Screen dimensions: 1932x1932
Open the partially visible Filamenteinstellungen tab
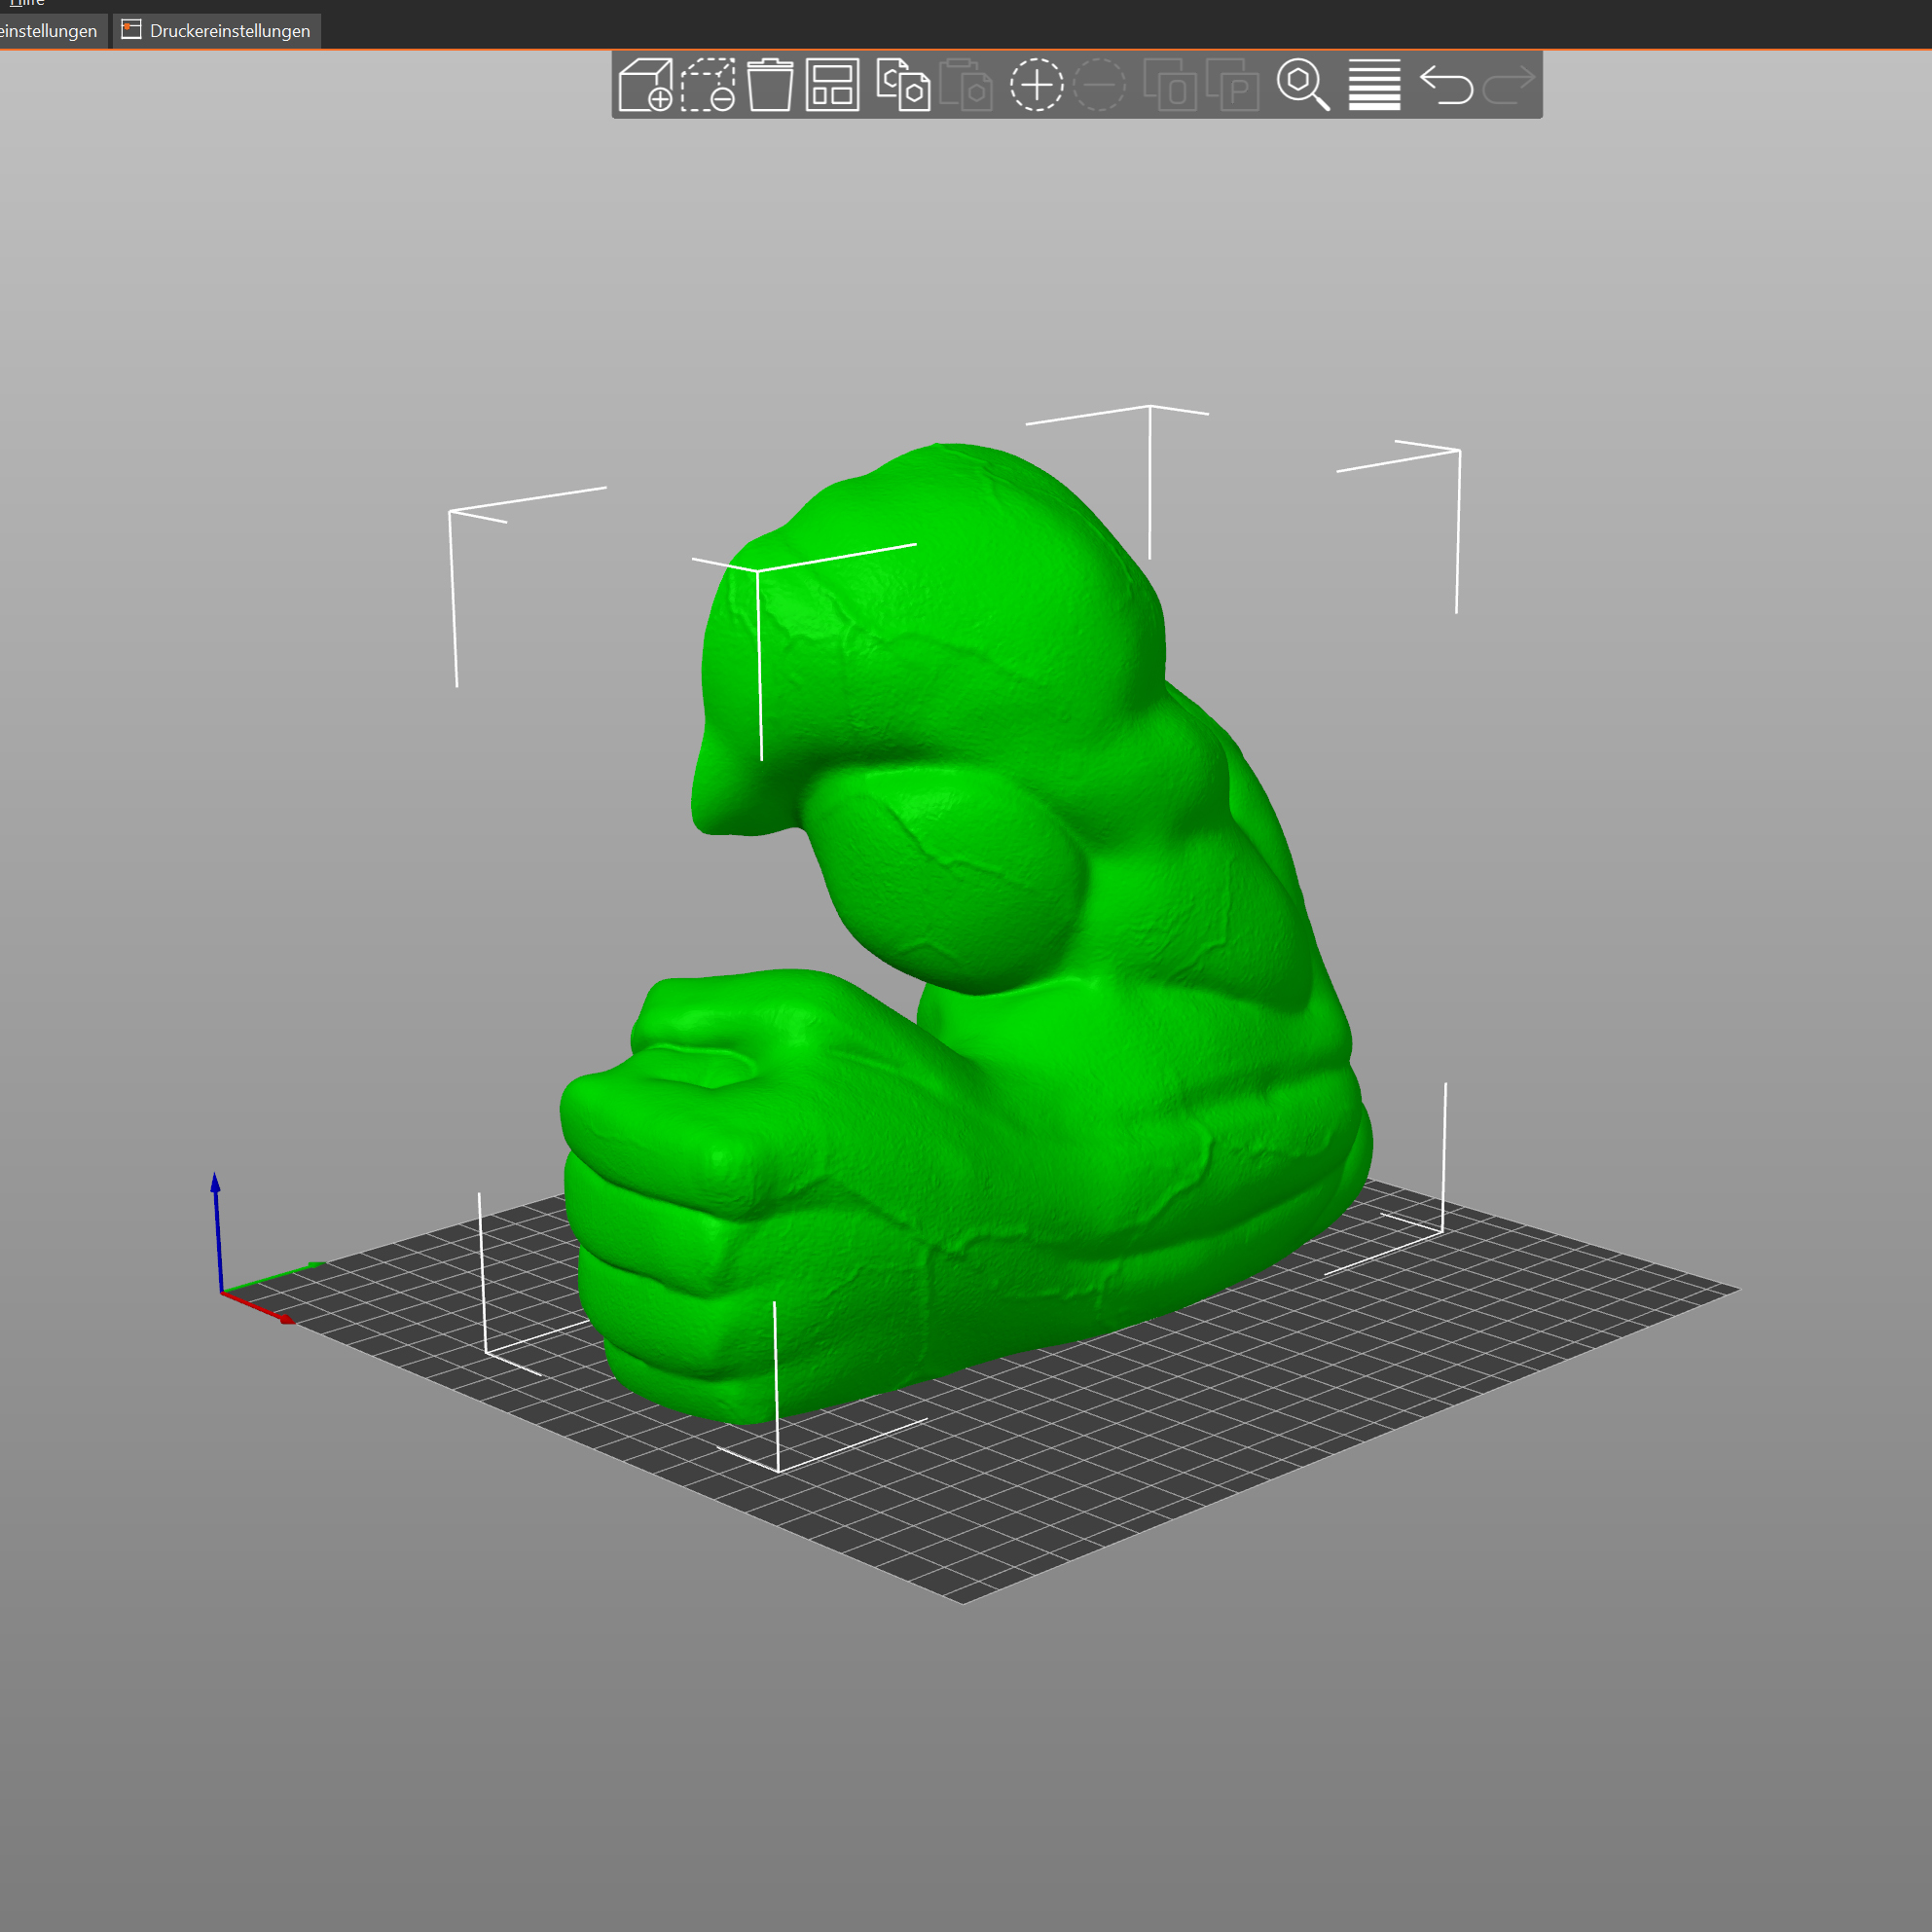click(x=50, y=31)
